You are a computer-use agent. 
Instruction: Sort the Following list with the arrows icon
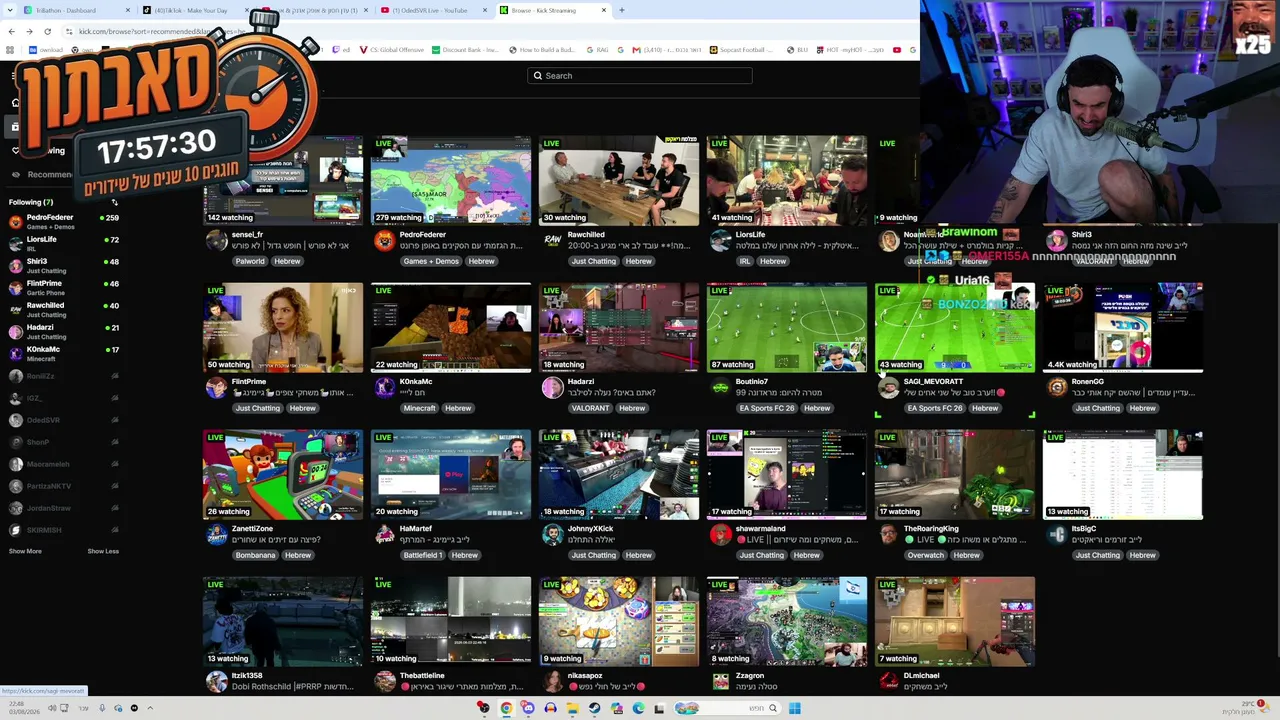(114, 202)
